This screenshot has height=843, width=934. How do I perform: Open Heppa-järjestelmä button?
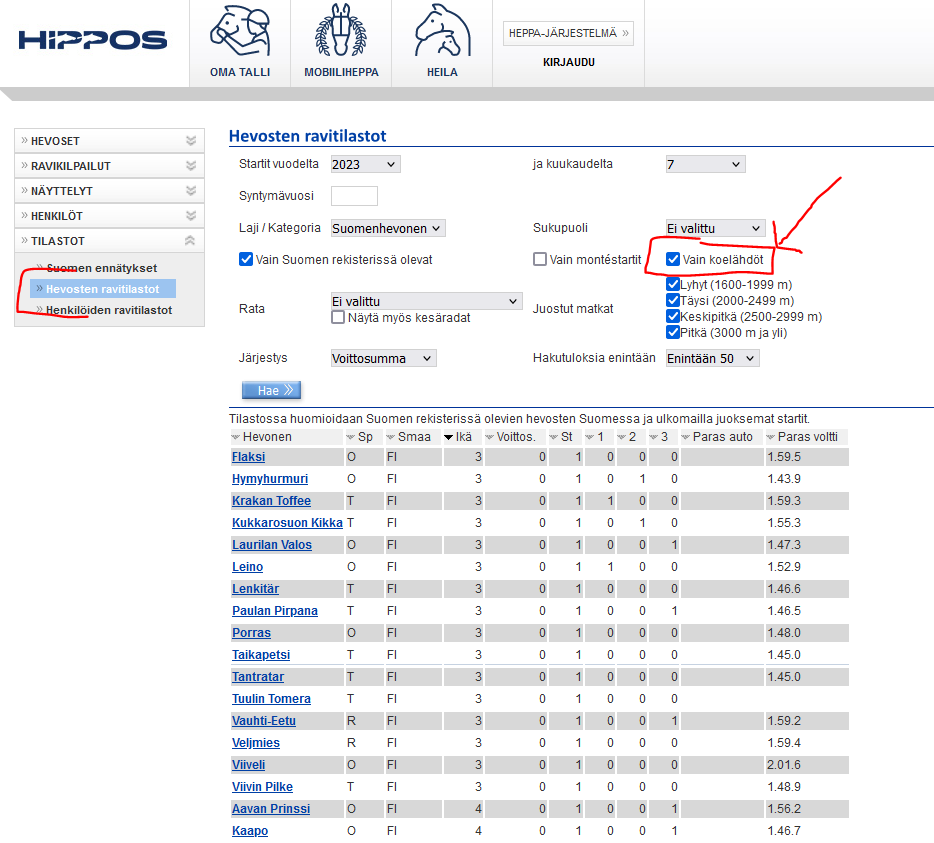pyautogui.click(x=568, y=33)
